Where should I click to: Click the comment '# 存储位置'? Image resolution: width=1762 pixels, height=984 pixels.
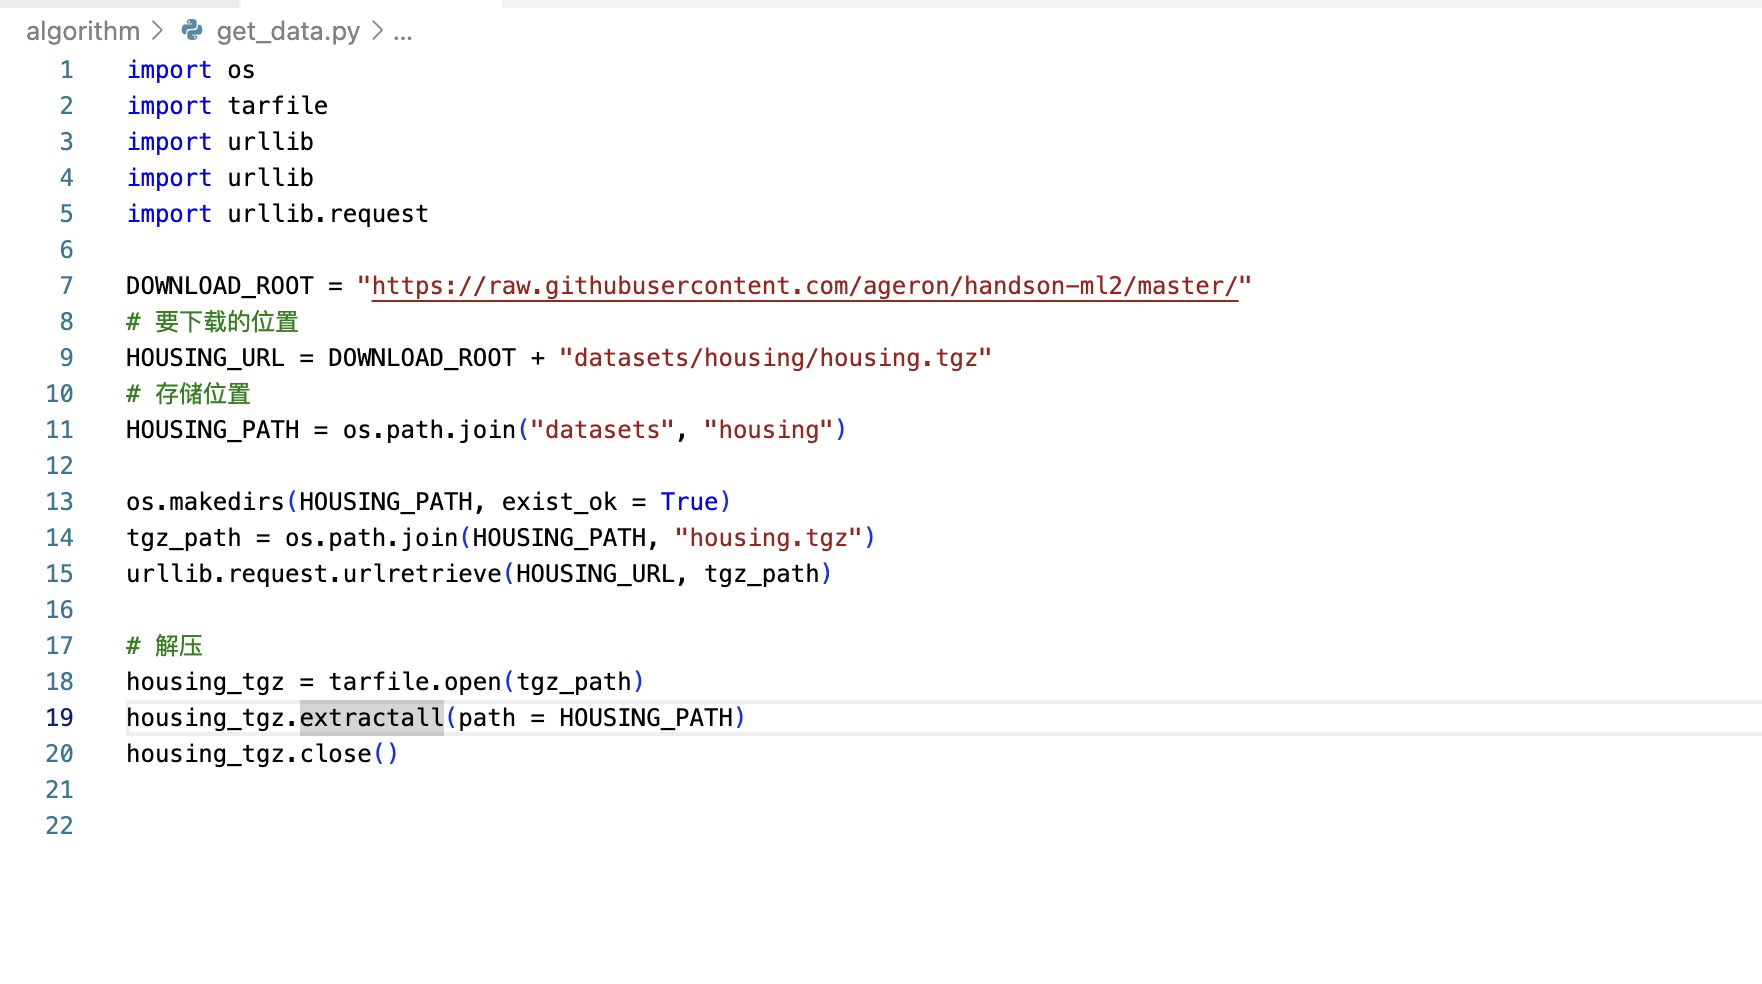point(188,394)
